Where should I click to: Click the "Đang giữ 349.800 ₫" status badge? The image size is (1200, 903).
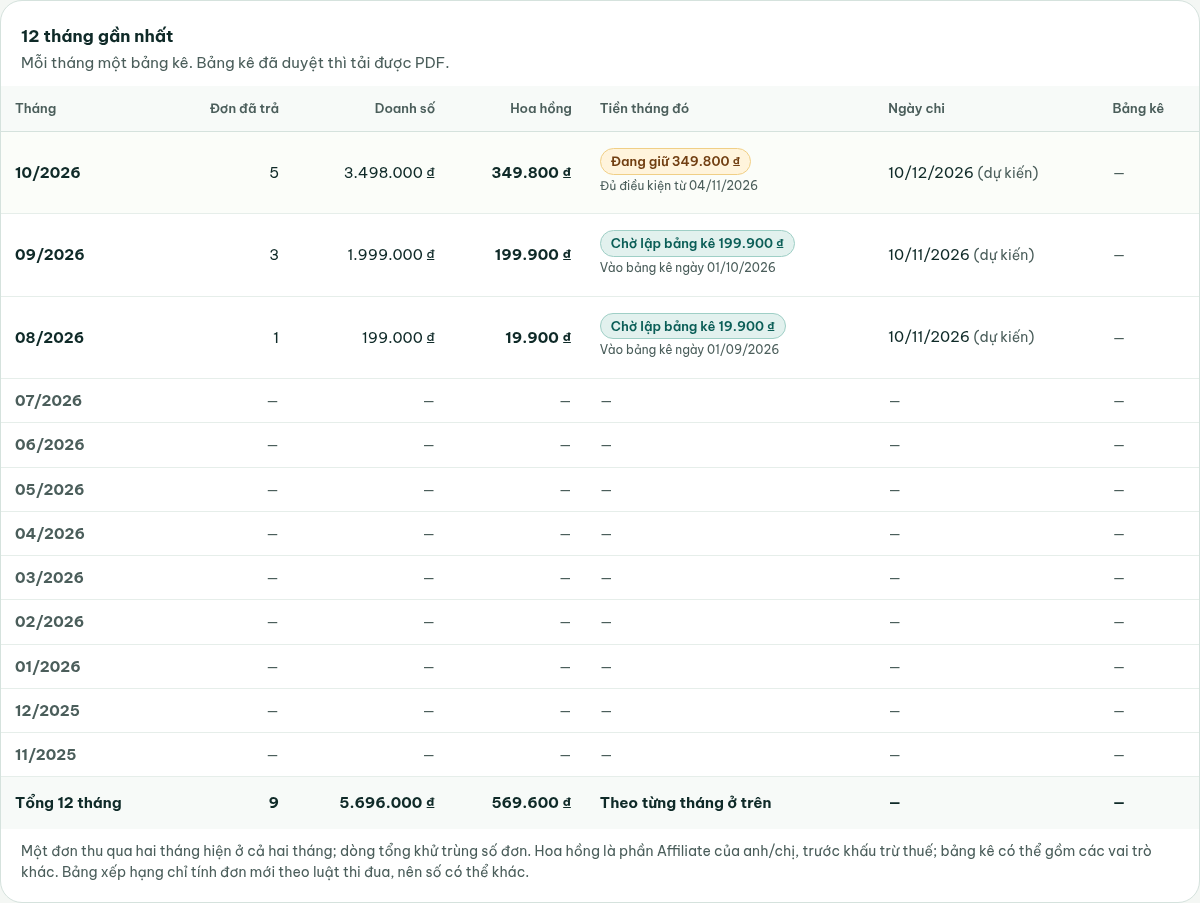point(675,161)
